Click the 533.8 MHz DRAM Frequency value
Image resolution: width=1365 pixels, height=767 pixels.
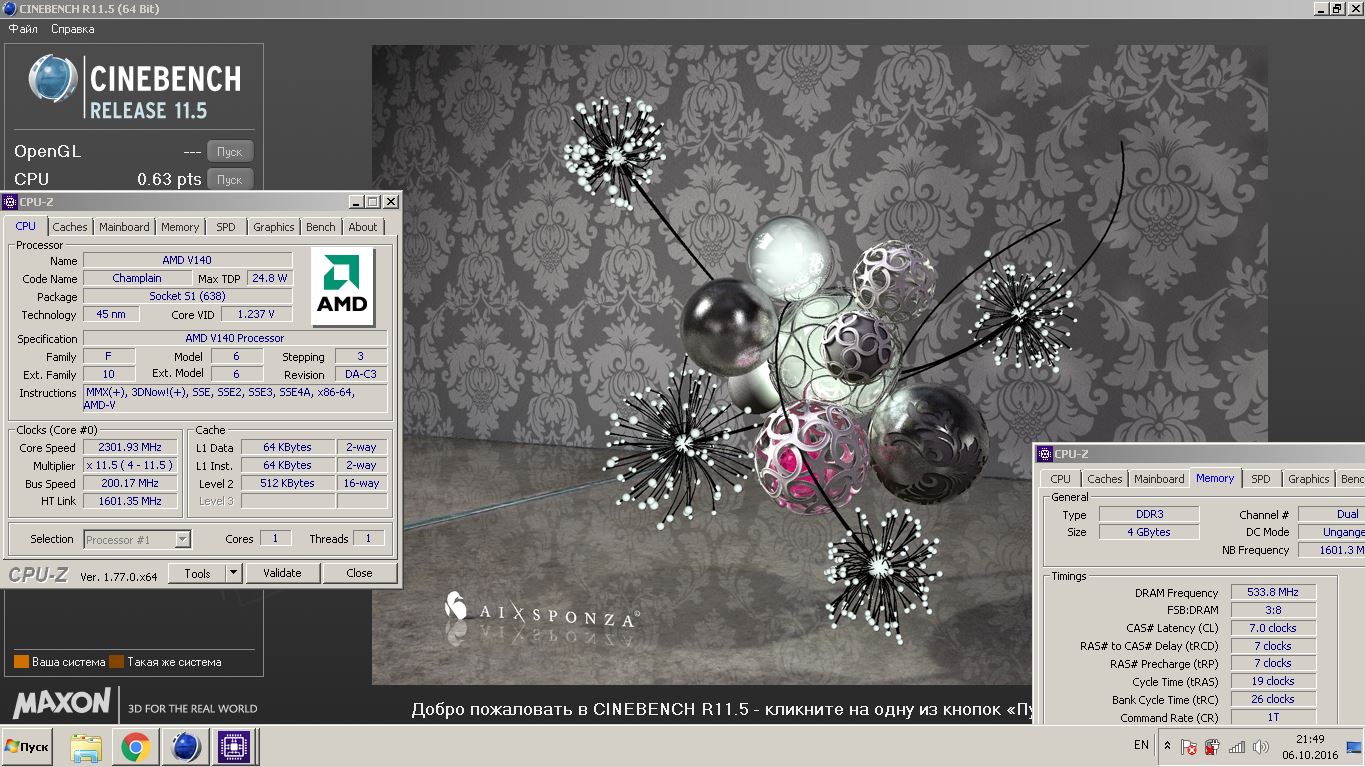click(1273, 592)
